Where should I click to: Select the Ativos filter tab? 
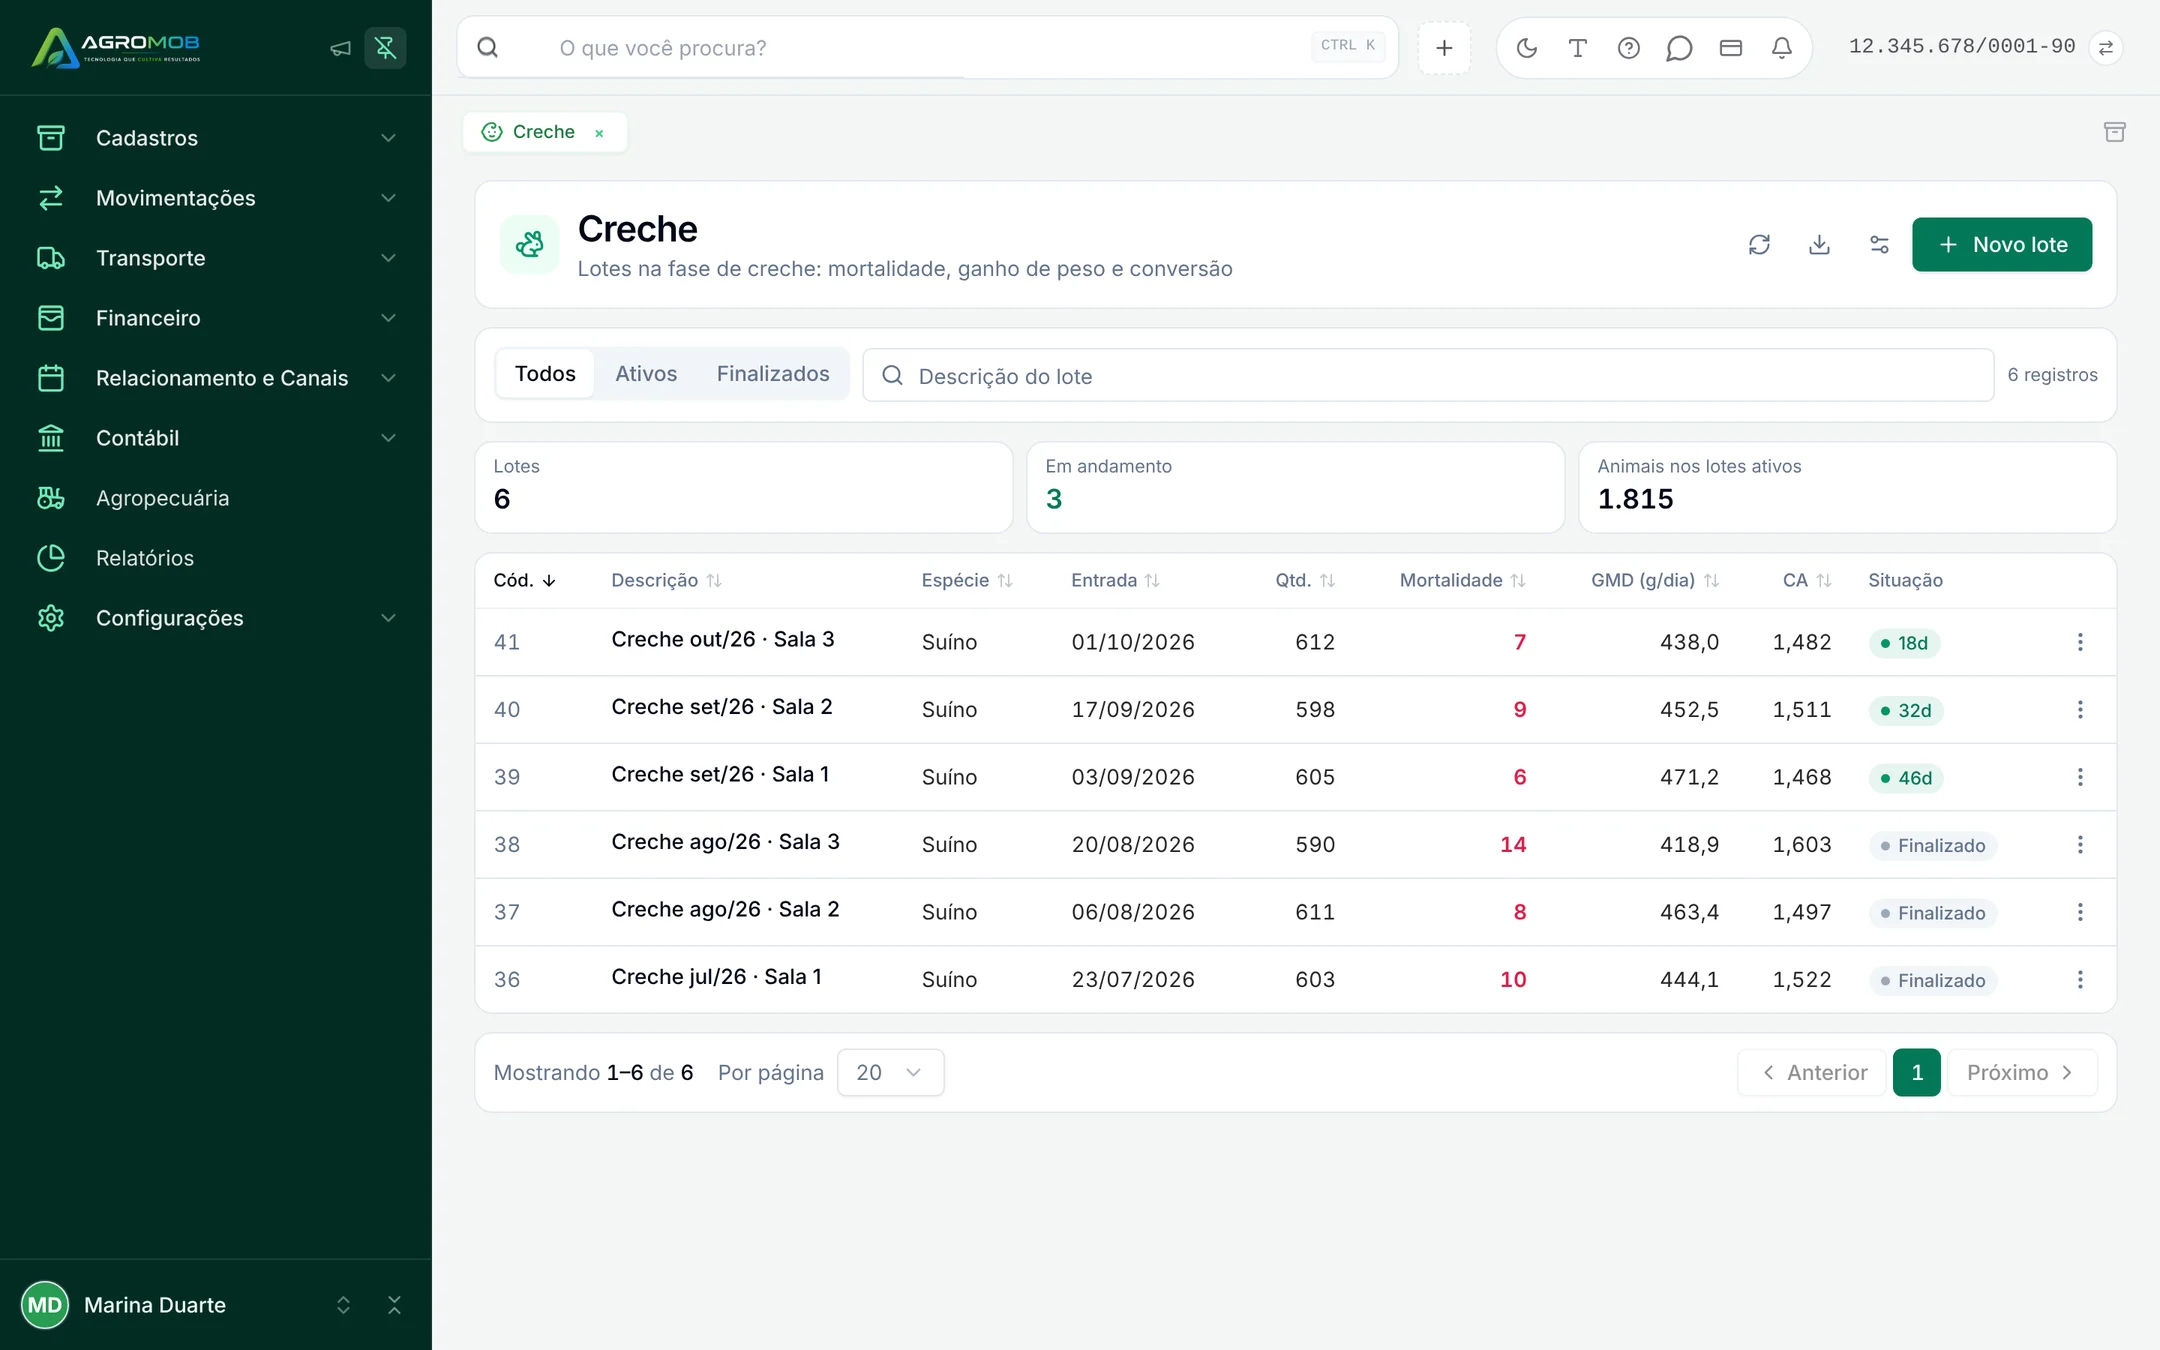pos(646,374)
